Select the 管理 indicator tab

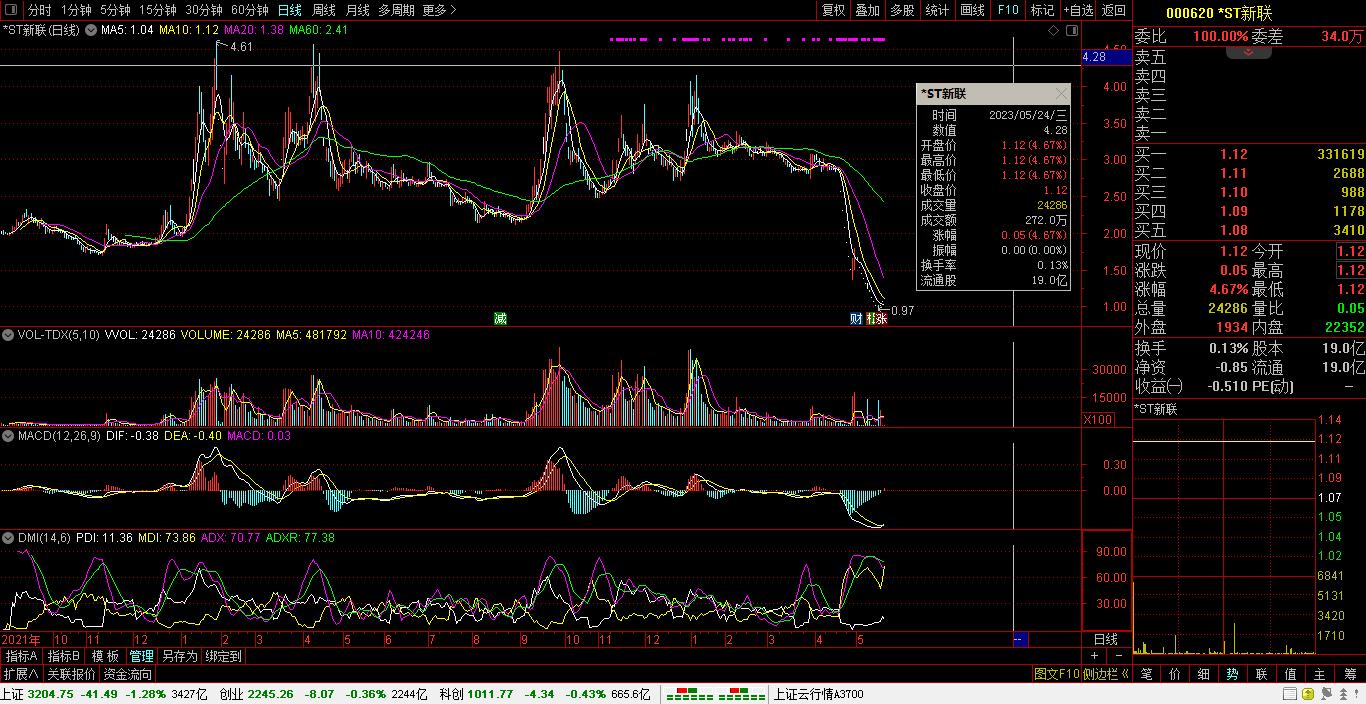click(141, 657)
